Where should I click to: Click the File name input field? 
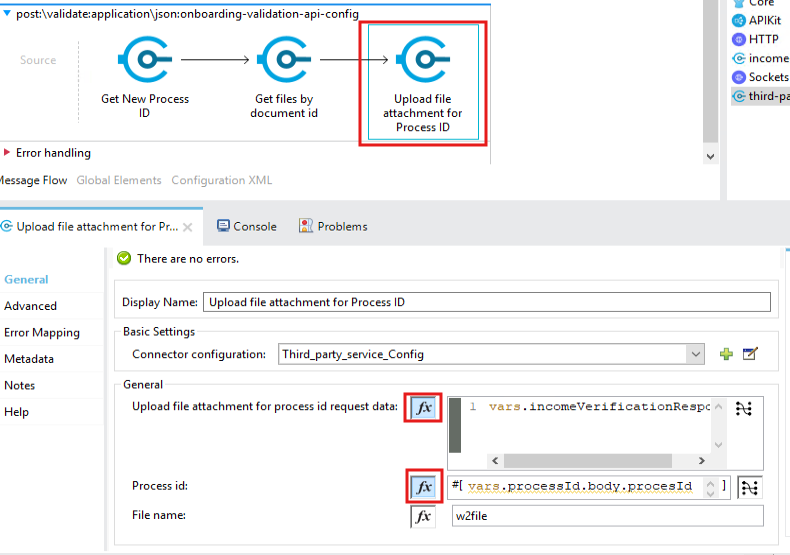pyautogui.click(x=606, y=516)
